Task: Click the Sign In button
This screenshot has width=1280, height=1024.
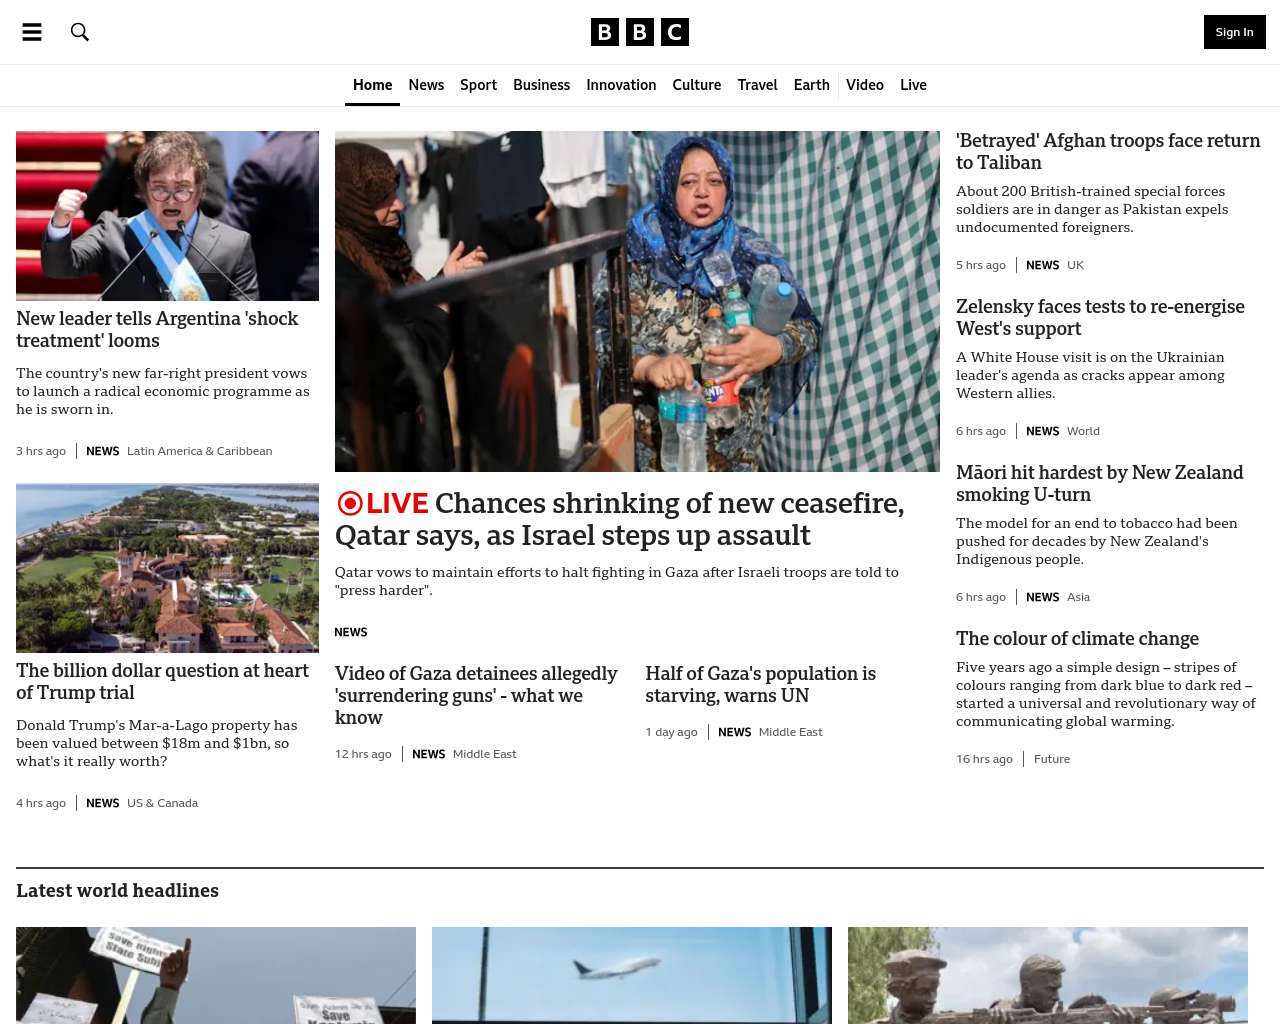Action: (1234, 32)
